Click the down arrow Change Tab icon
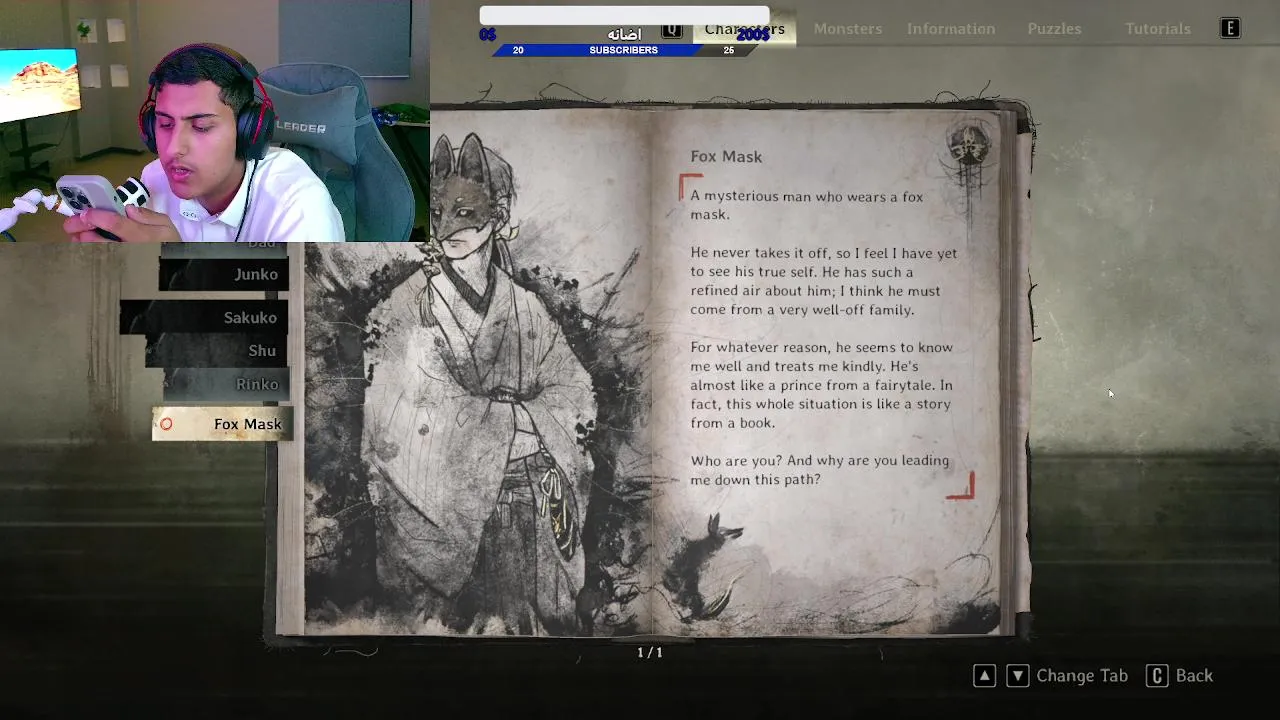The image size is (1280, 720). click(x=1017, y=676)
